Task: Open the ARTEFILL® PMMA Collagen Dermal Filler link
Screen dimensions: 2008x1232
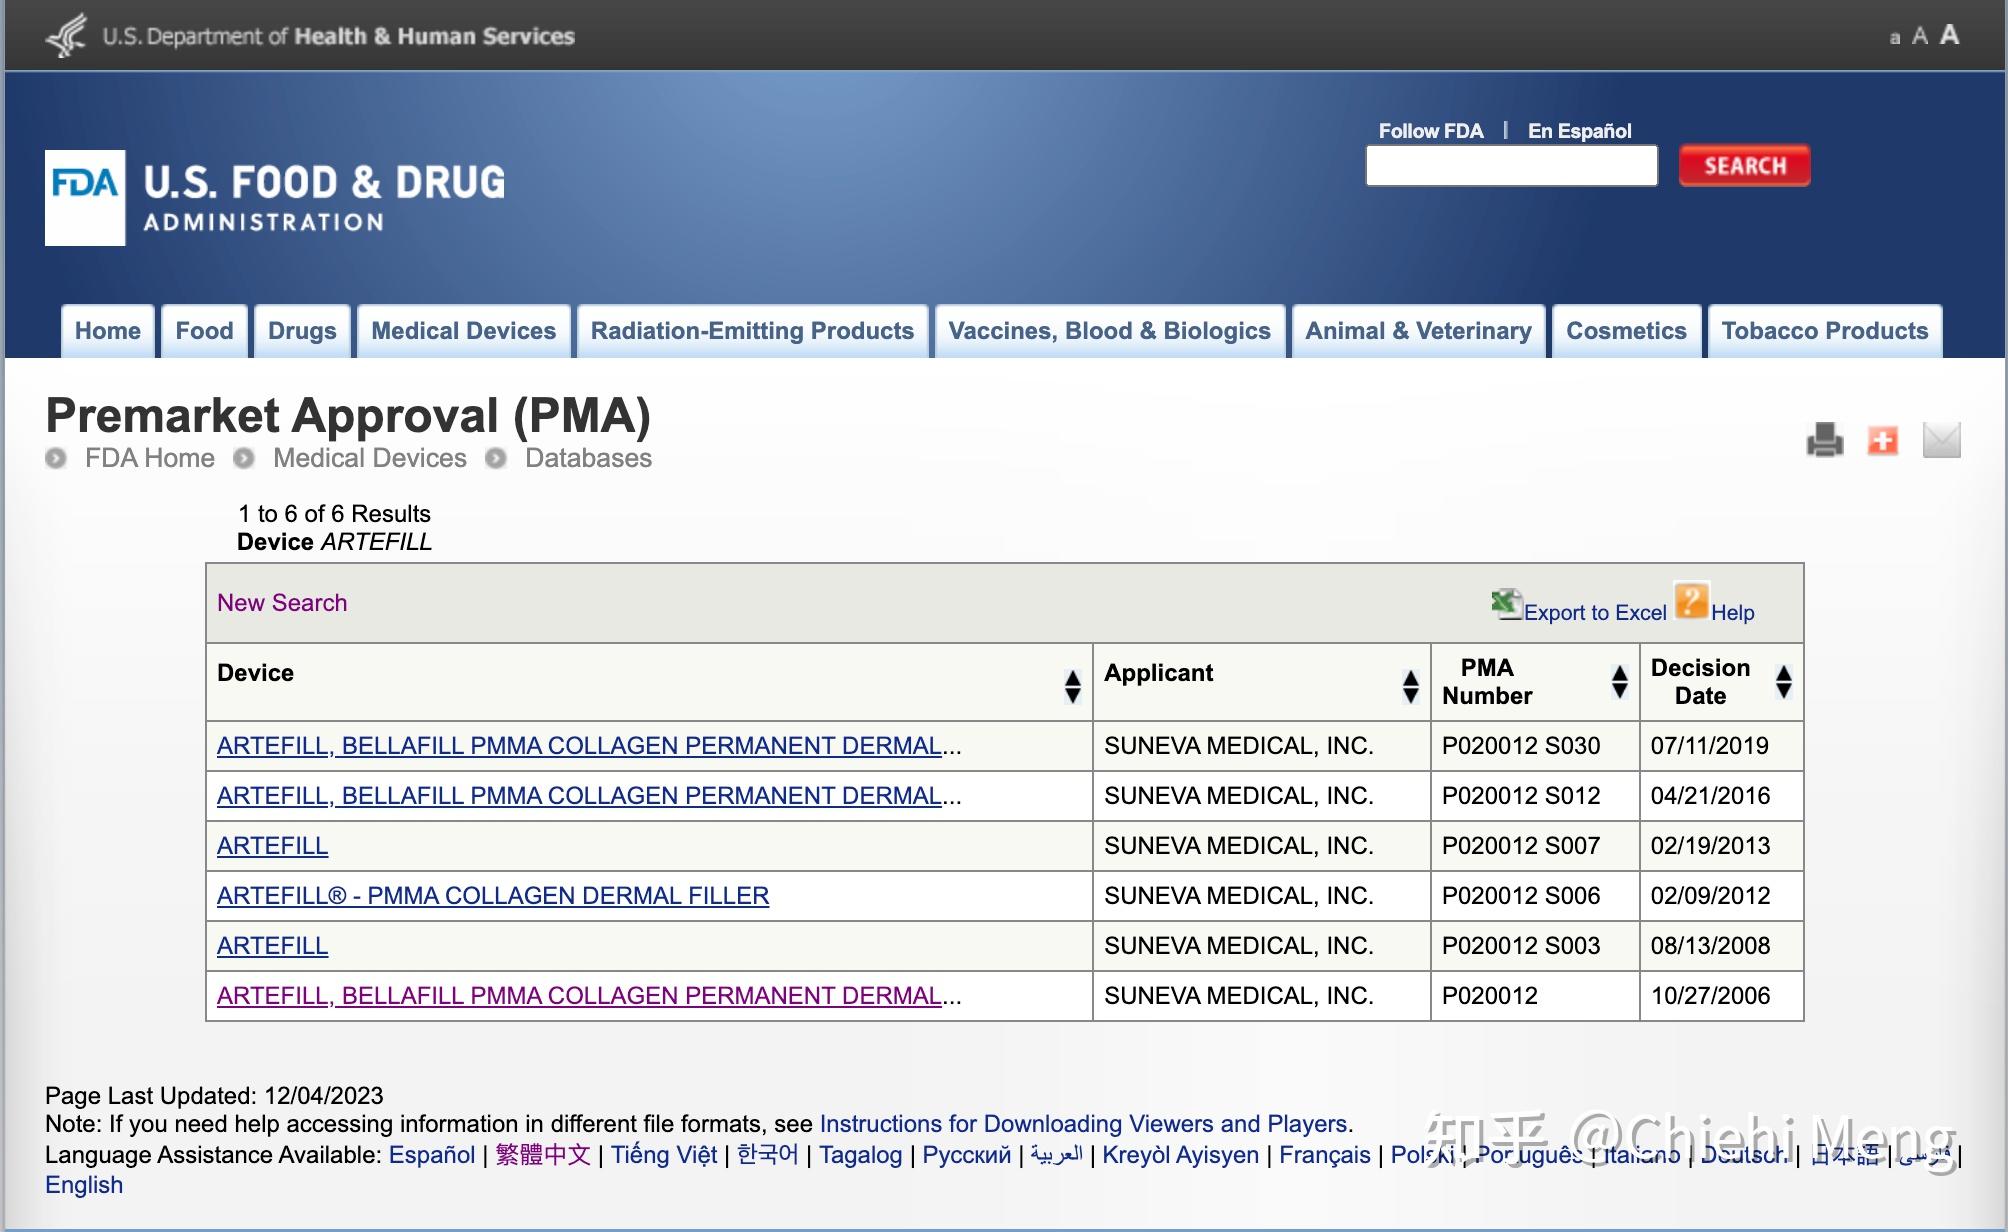Action: click(493, 896)
